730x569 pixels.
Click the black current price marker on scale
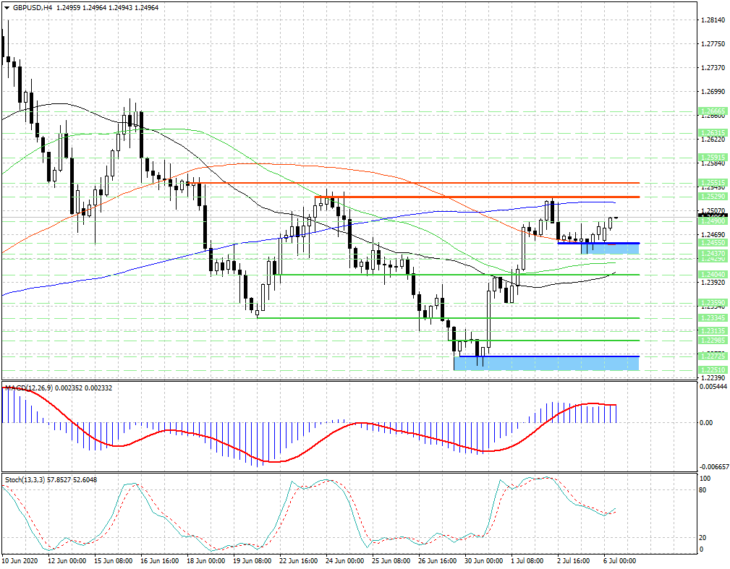pyautogui.click(x=713, y=216)
